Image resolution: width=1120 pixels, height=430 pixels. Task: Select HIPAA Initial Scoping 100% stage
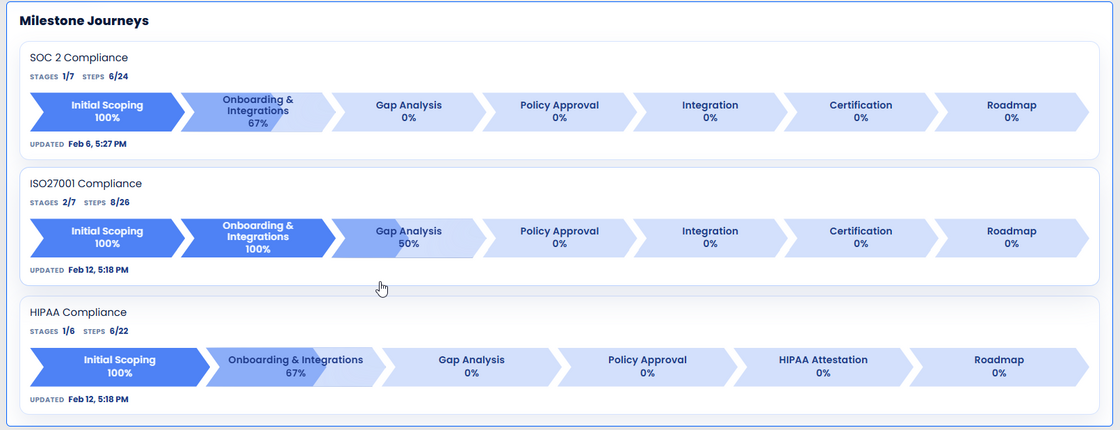coord(119,366)
